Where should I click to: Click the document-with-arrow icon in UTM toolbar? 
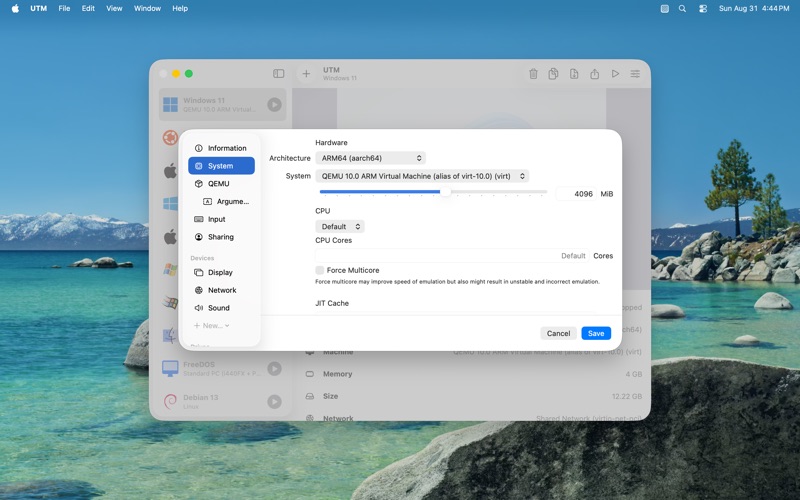click(x=574, y=74)
